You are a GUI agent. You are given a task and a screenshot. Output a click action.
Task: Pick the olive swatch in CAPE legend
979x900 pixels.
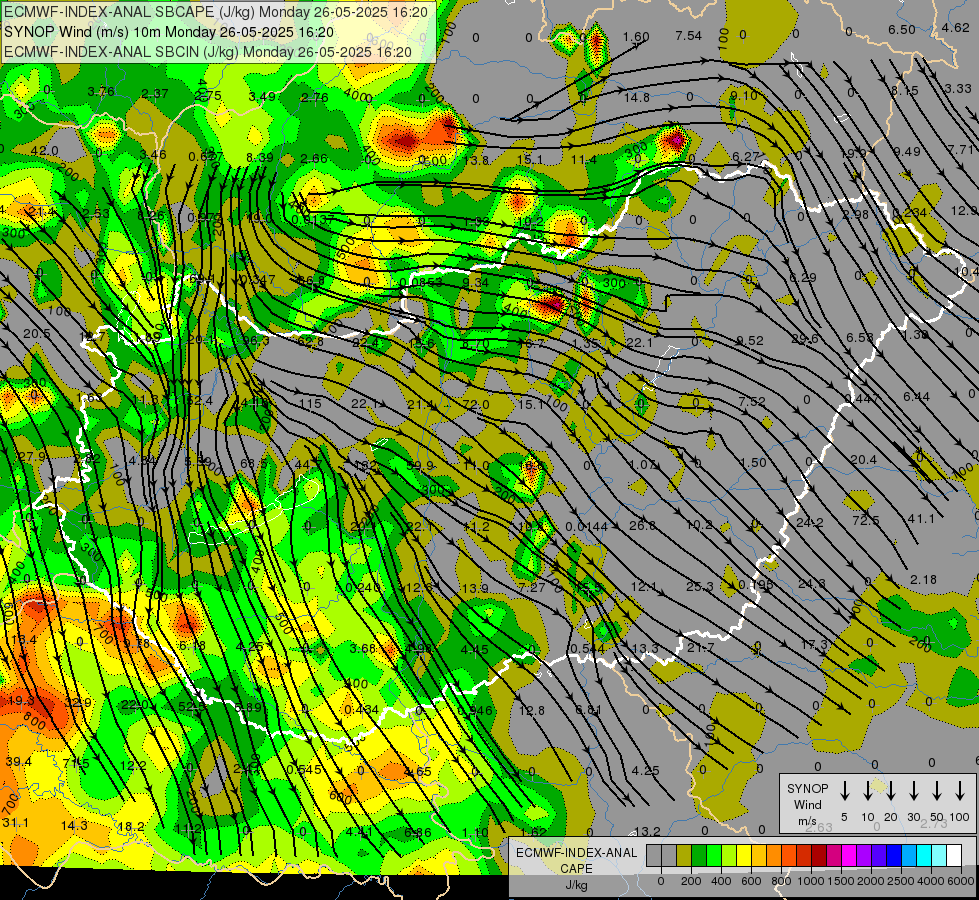(684, 855)
